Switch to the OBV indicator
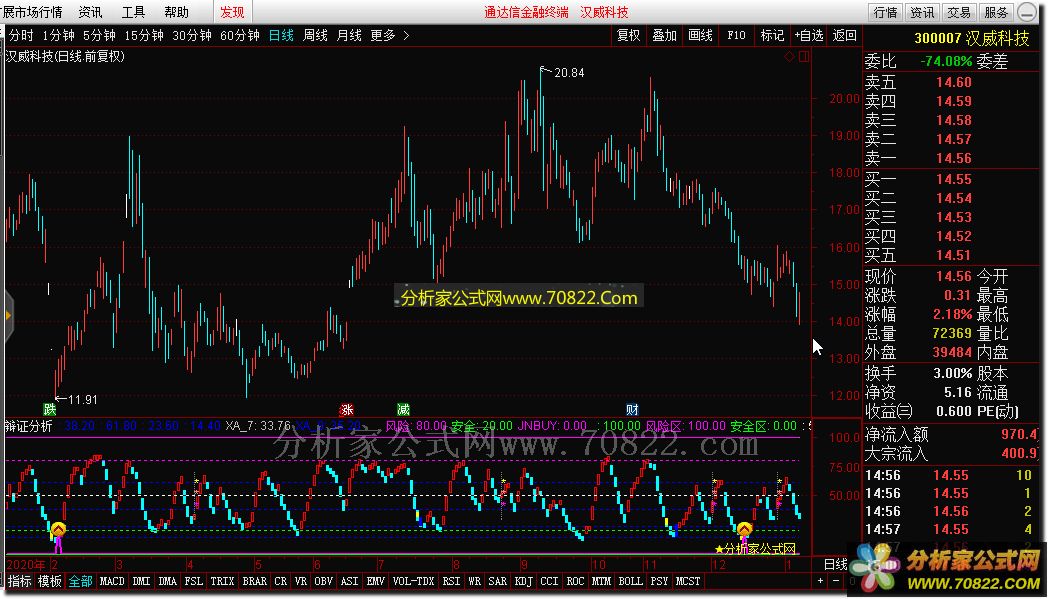This screenshot has width=1049, height=599. [x=323, y=581]
